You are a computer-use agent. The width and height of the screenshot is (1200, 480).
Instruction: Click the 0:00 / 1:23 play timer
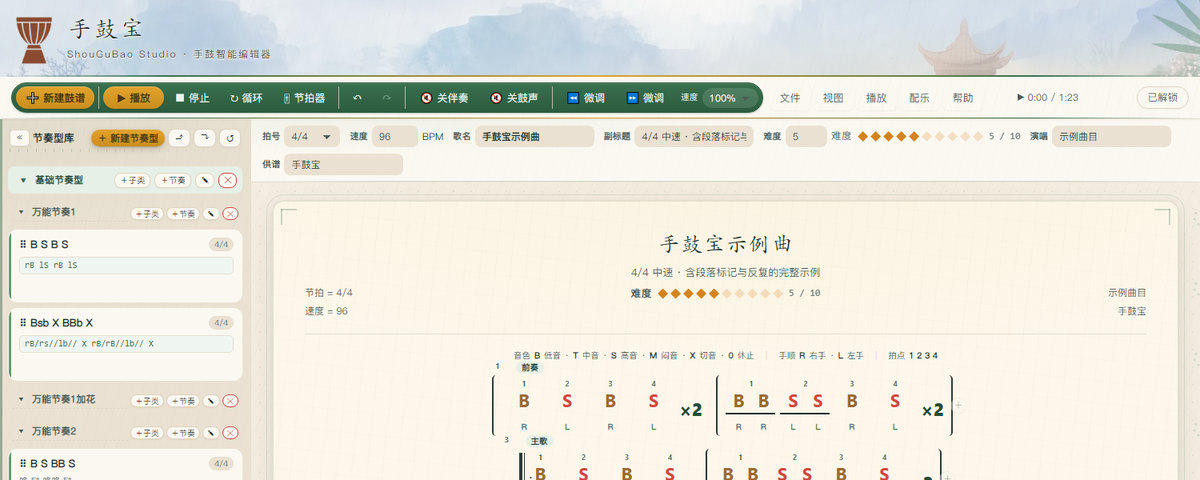1047,98
